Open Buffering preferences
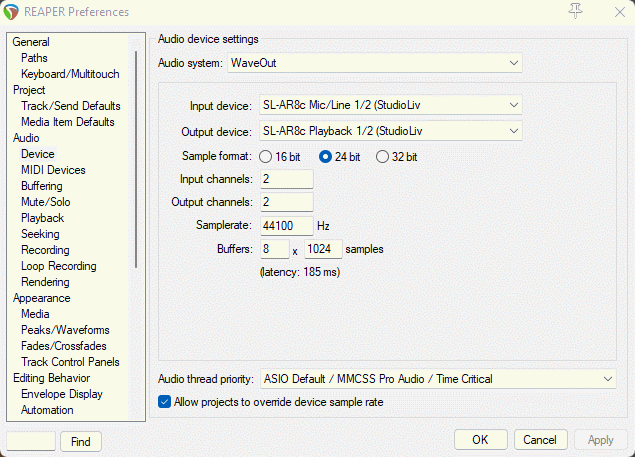Image resolution: width=635 pixels, height=457 pixels. [42, 186]
